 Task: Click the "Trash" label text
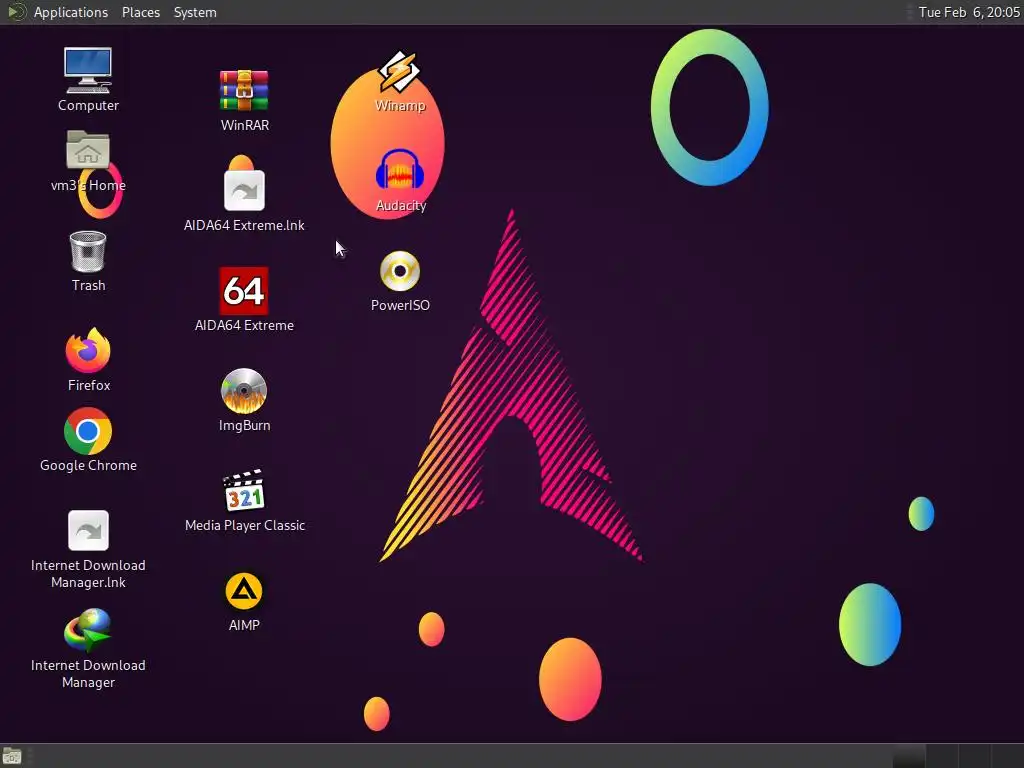point(88,285)
